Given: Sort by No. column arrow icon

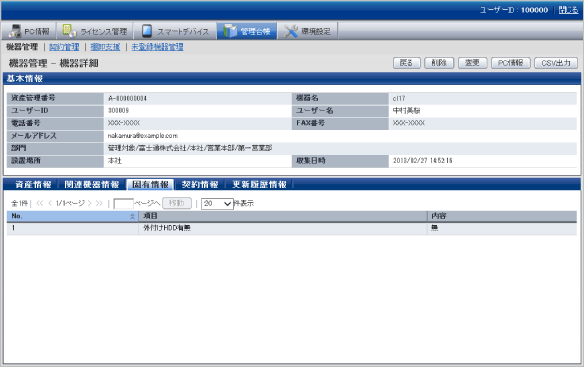Looking at the screenshot, I should (132, 216).
